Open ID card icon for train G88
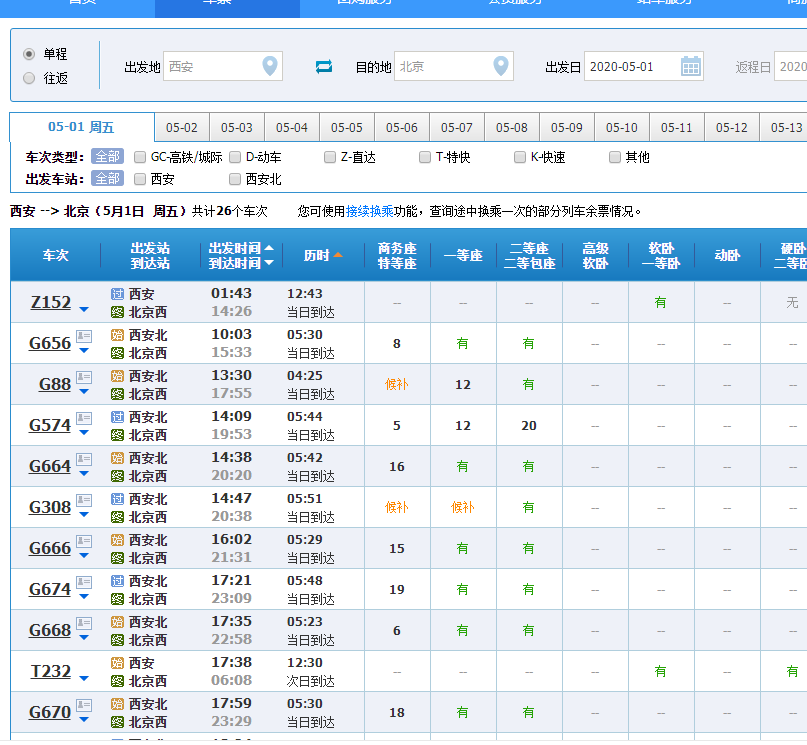This screenshot has height=745, width=807. pyautogui.click(x=84, y=378)
